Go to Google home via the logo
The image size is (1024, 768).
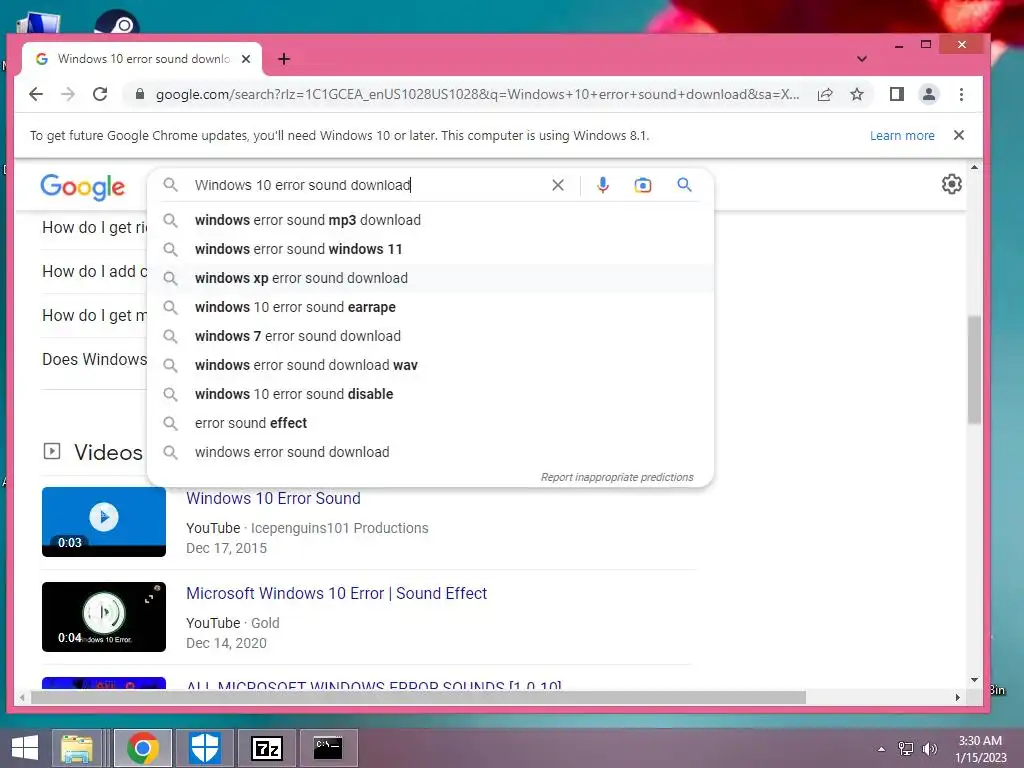click(x=82, y=187)
